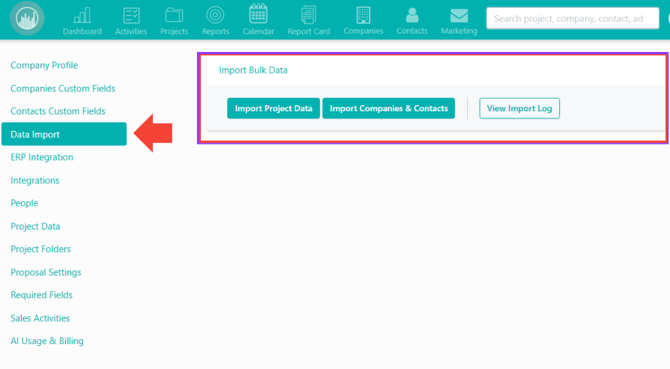
Task: Open Project Data settings
Action: pos(35,226)
